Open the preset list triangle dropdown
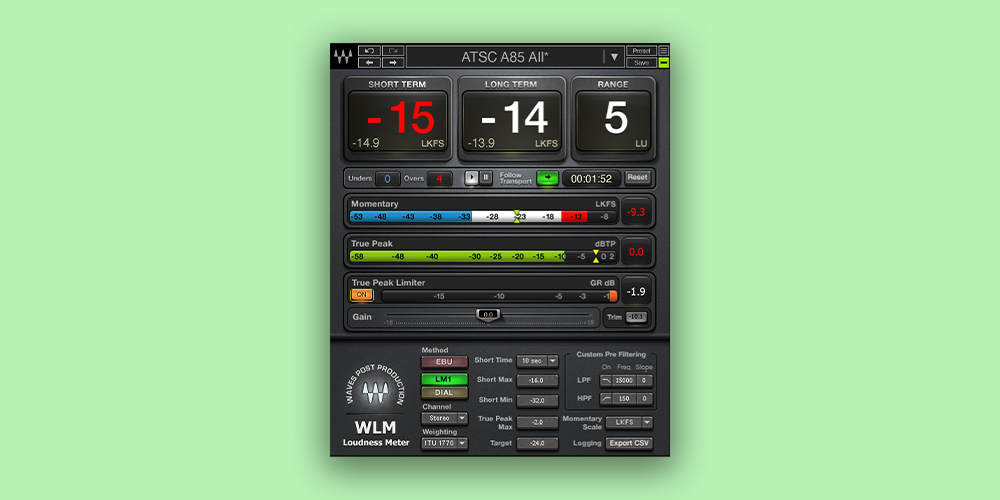This screenshot has width=1000, height=500. click(x=614, y=57)
